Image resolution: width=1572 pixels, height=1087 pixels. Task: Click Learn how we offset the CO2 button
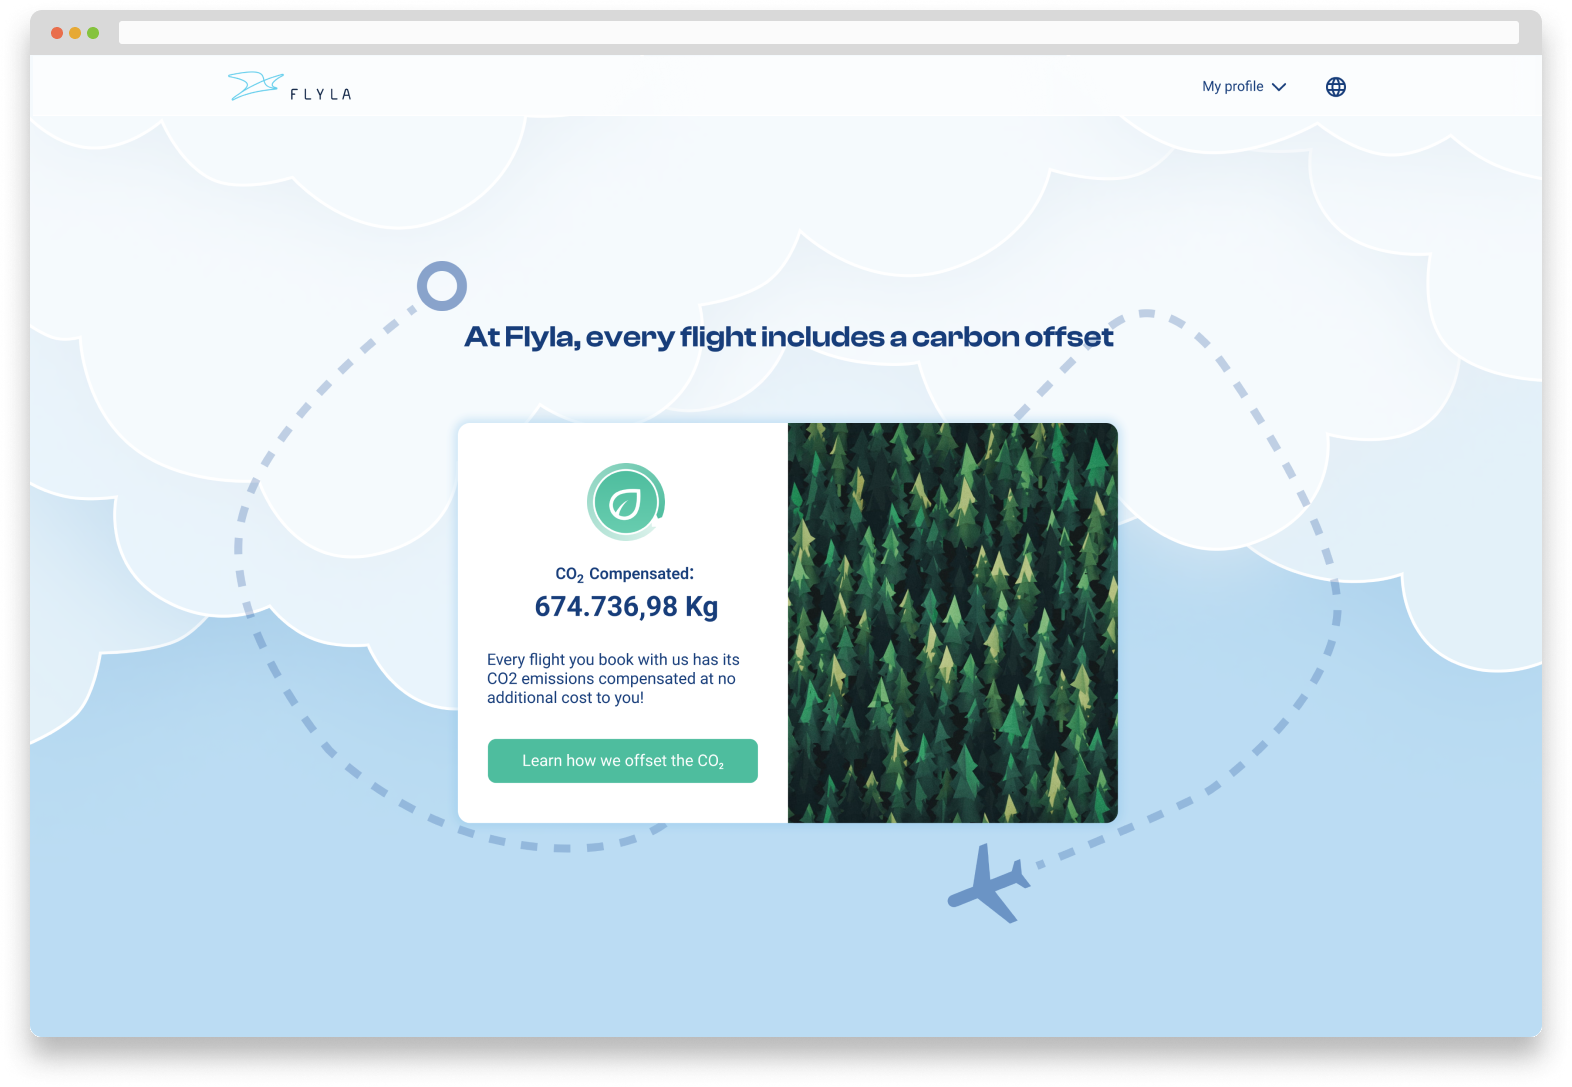(x=623, y=761)
